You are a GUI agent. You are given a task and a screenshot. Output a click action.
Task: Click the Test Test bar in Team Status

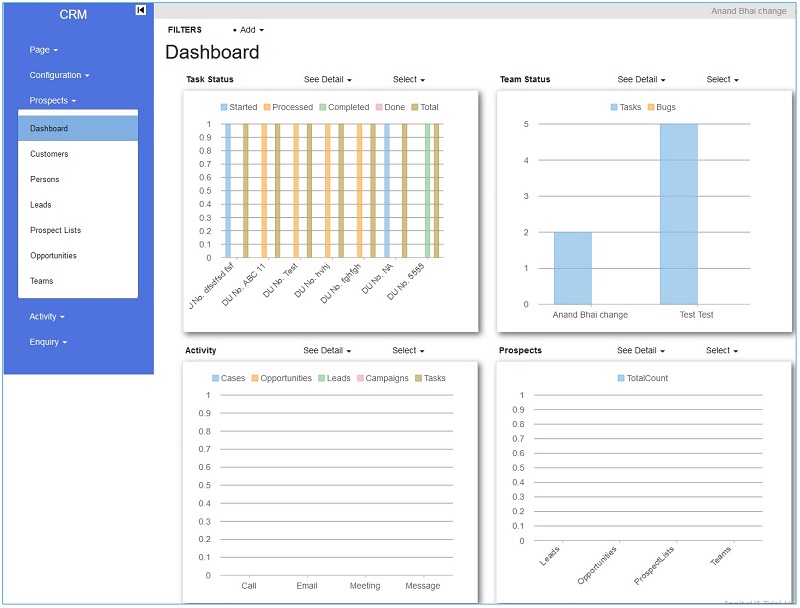[678, 214]
